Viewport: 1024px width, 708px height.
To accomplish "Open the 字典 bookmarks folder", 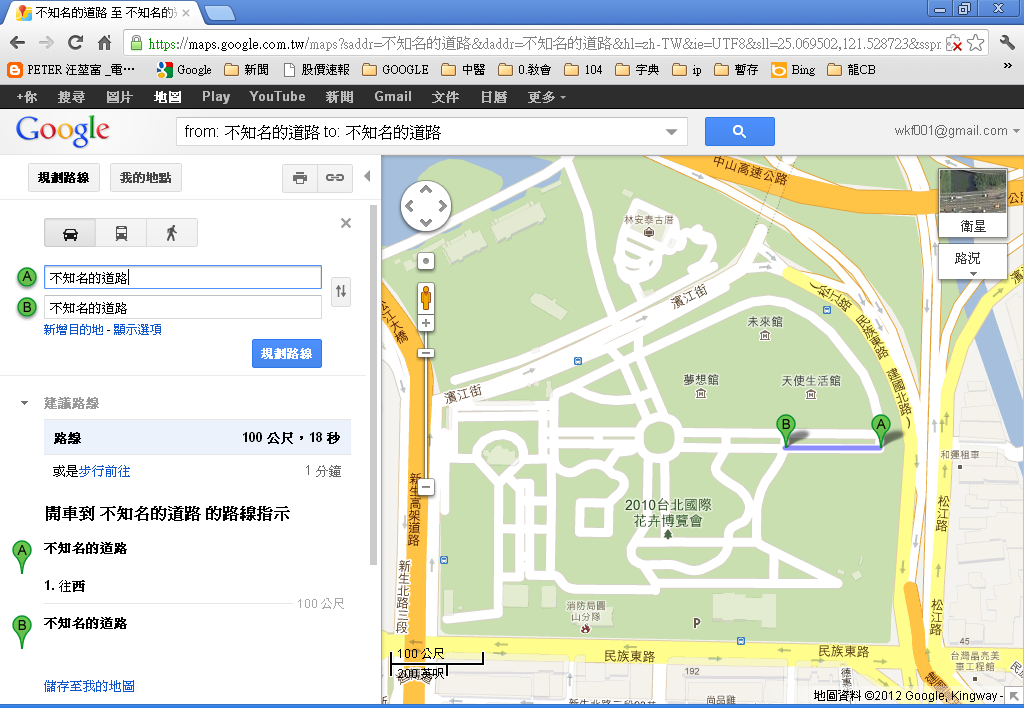I will (637, 70).
